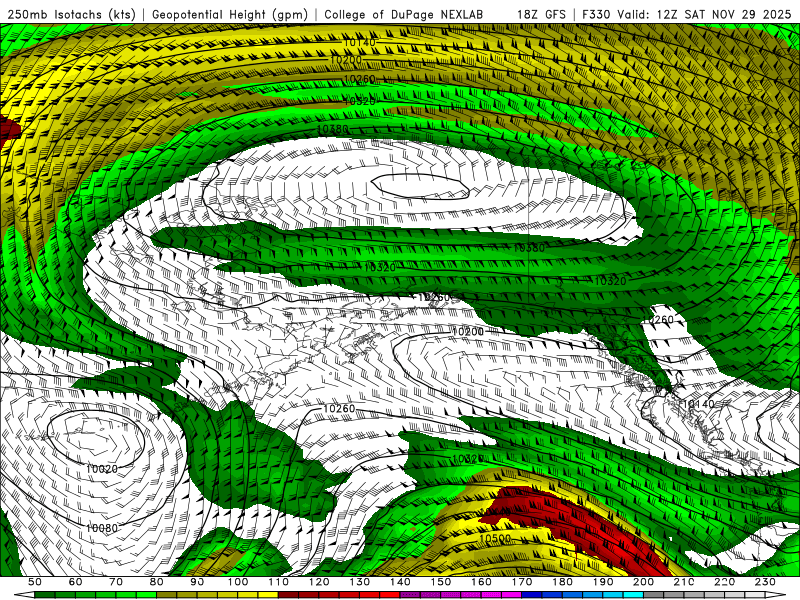The height and width of the screenshot is (600, 800).
Task: Click the 10020 height contour label
Action: (102, 468)
